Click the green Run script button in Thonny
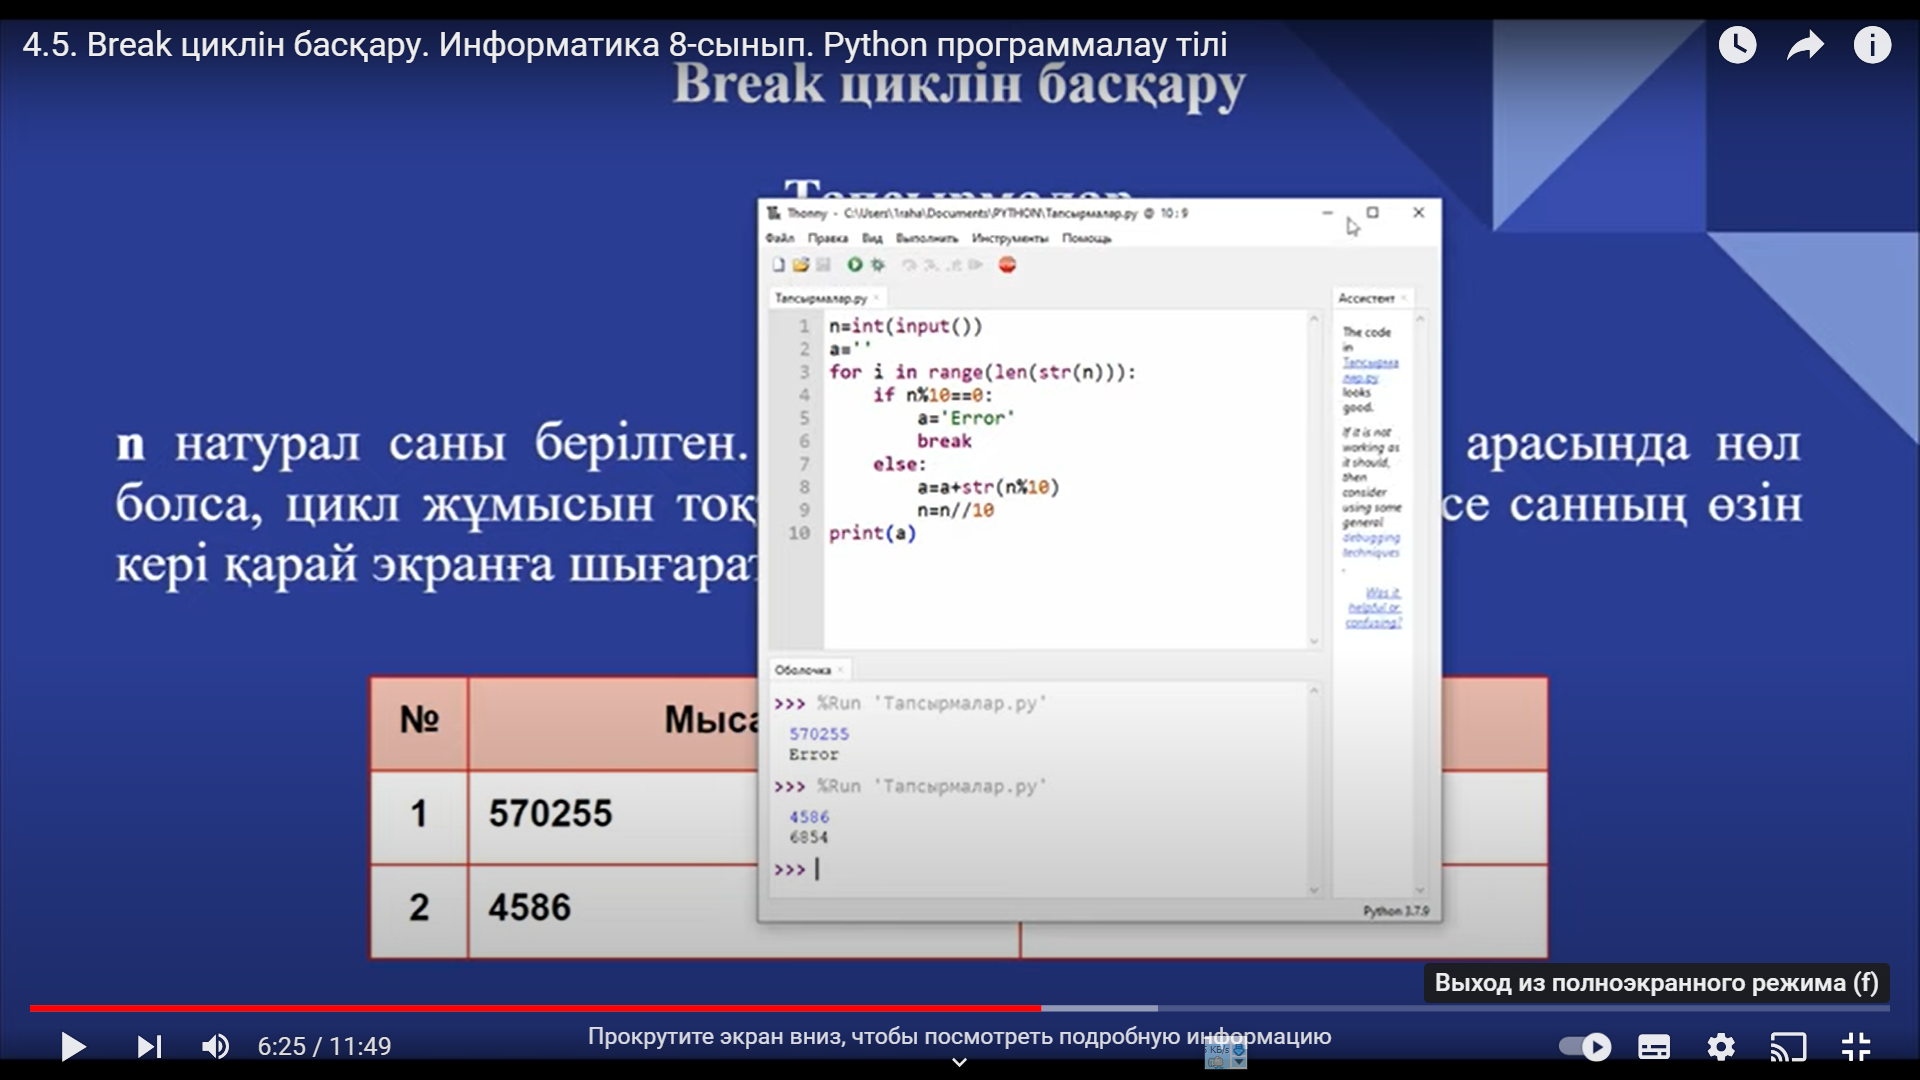This screenshot has height=1080, width=1920. (855, 265)
